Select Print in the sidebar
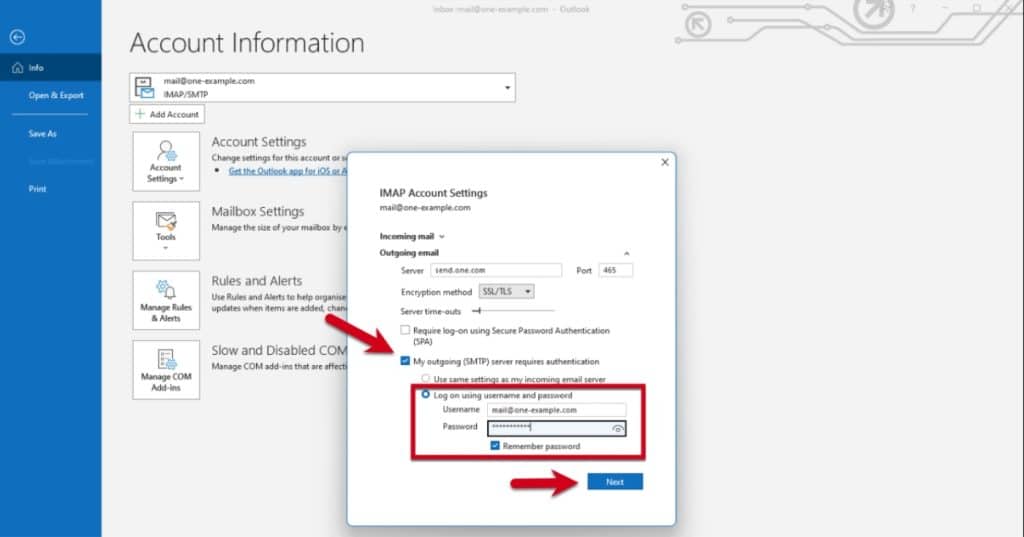This screenshot has width=1024, height=537. click(x=37, y=189)
